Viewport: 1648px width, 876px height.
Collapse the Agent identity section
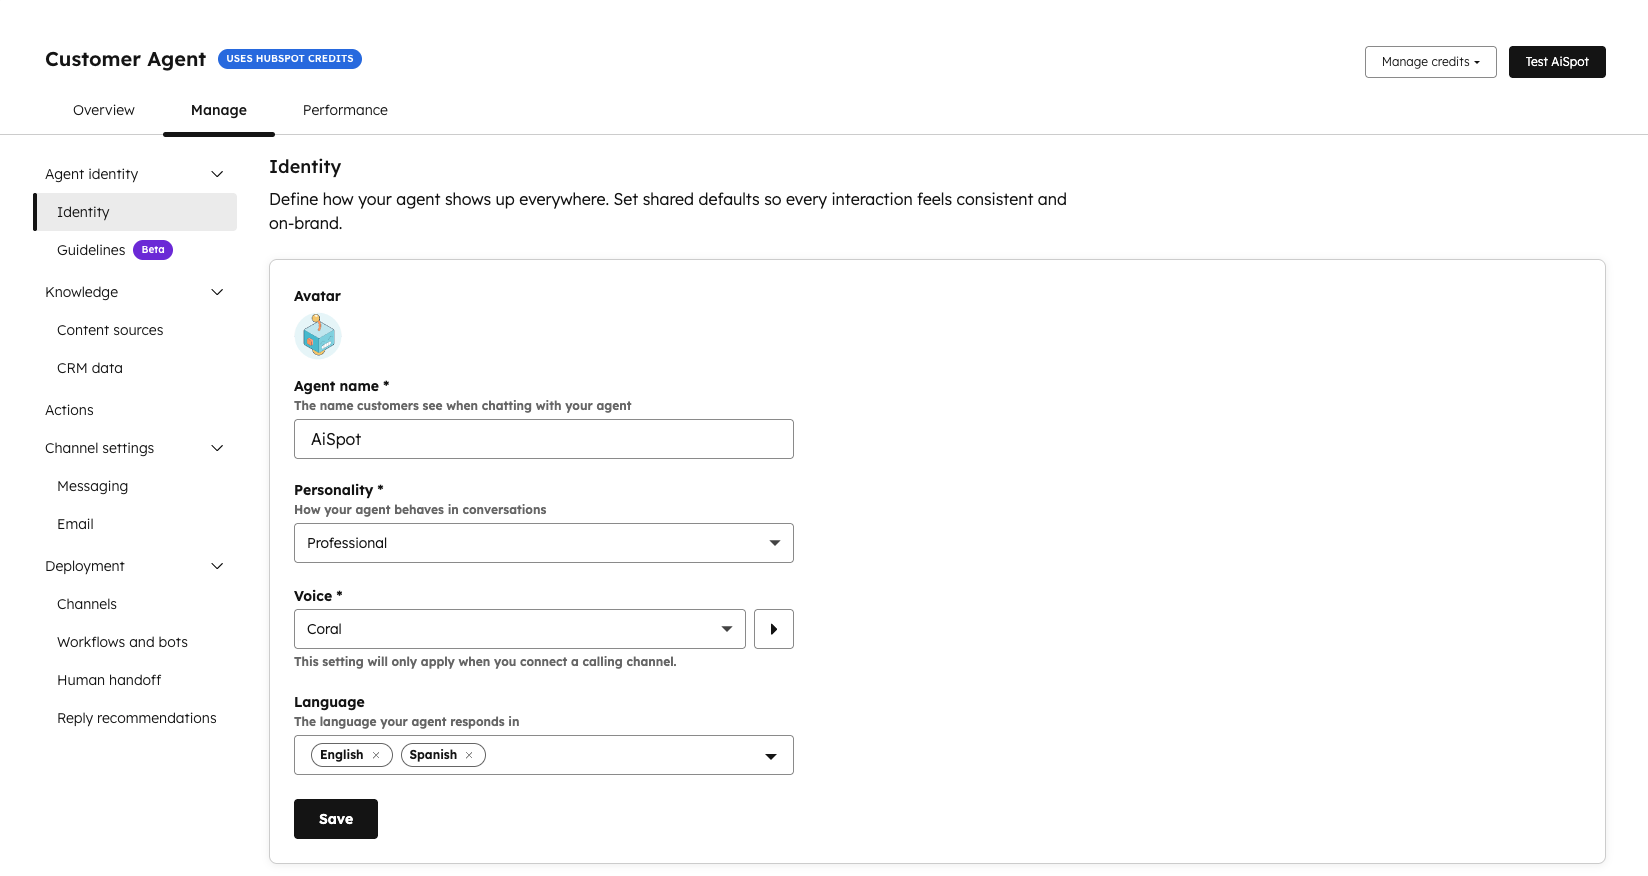217,174
